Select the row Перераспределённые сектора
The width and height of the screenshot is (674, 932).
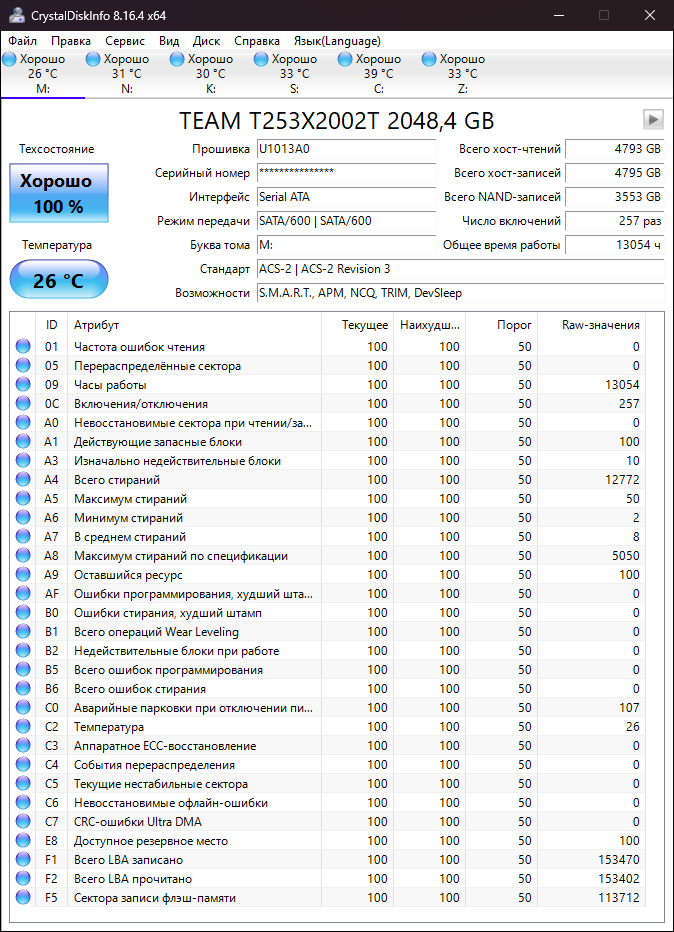pos(328,366)
